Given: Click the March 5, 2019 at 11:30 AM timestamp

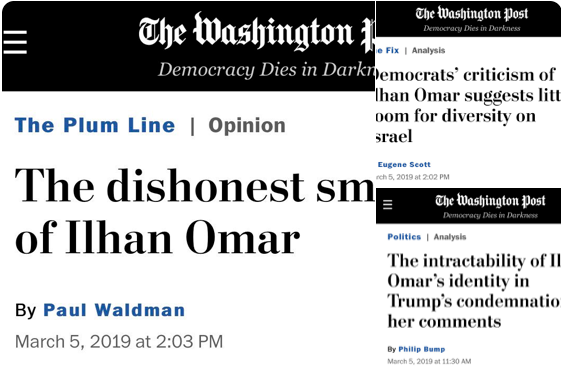Looking at the screenshot, I should [429, 361].
